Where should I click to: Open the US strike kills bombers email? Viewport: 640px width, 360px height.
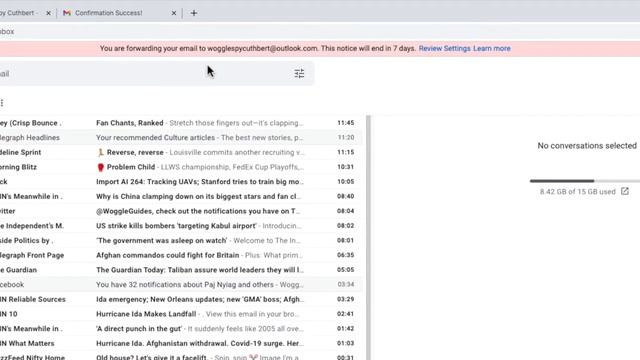coord(181,226)
